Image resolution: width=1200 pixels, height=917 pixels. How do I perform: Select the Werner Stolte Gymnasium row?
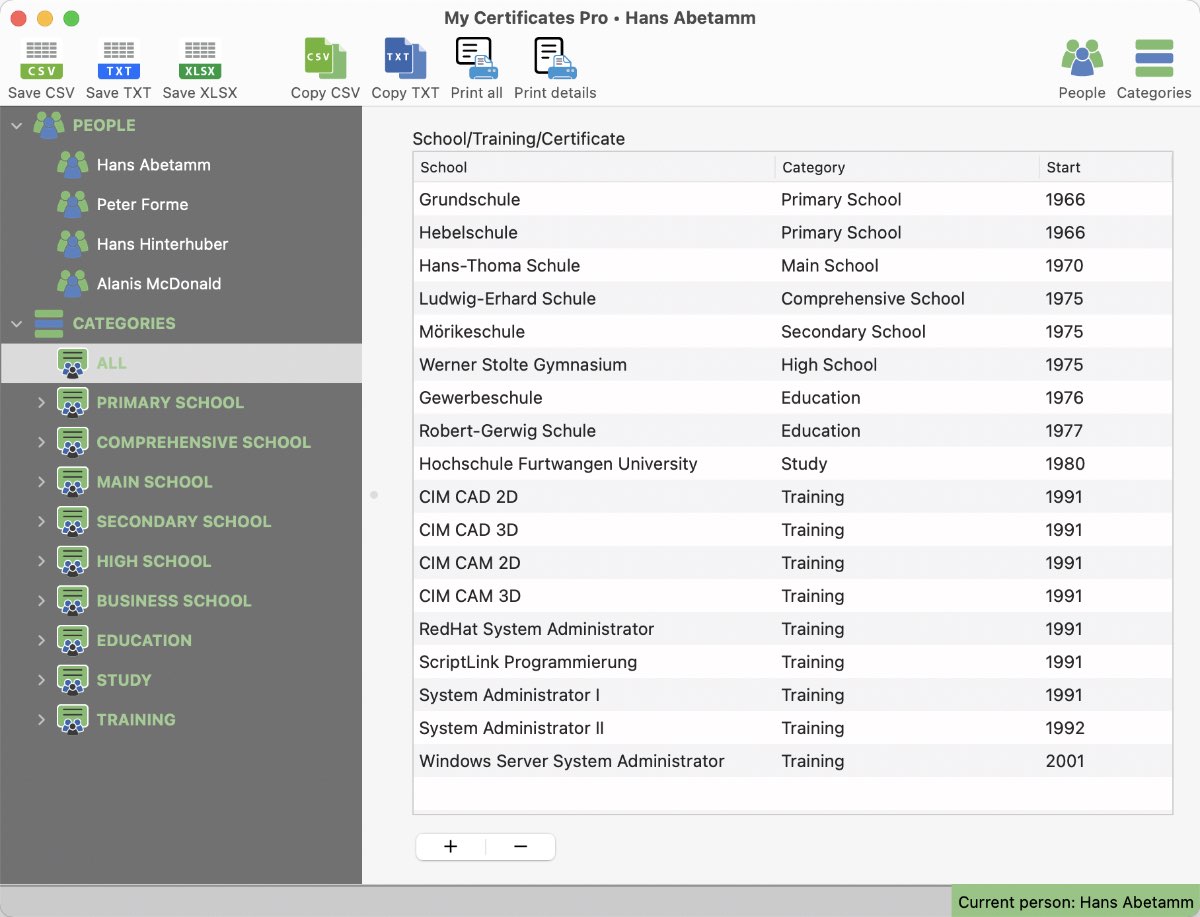[x=792, y=364]
